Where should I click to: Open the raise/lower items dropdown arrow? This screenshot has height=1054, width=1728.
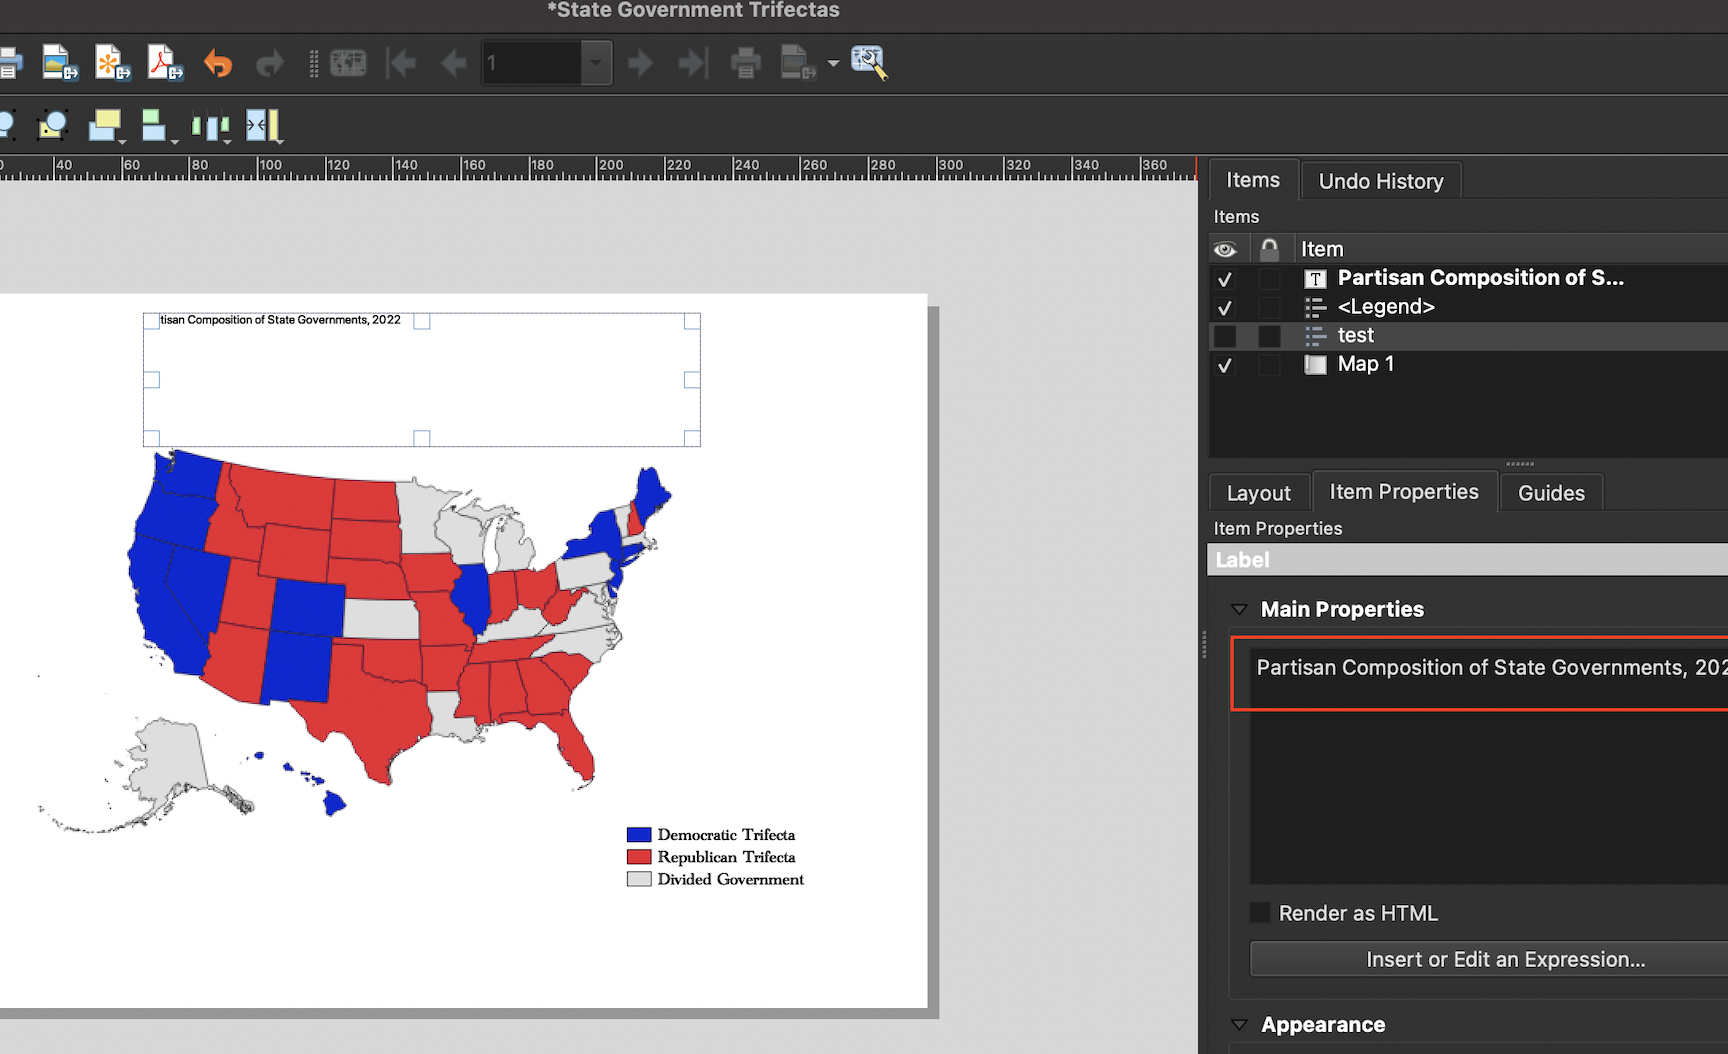tap(122, 141)
